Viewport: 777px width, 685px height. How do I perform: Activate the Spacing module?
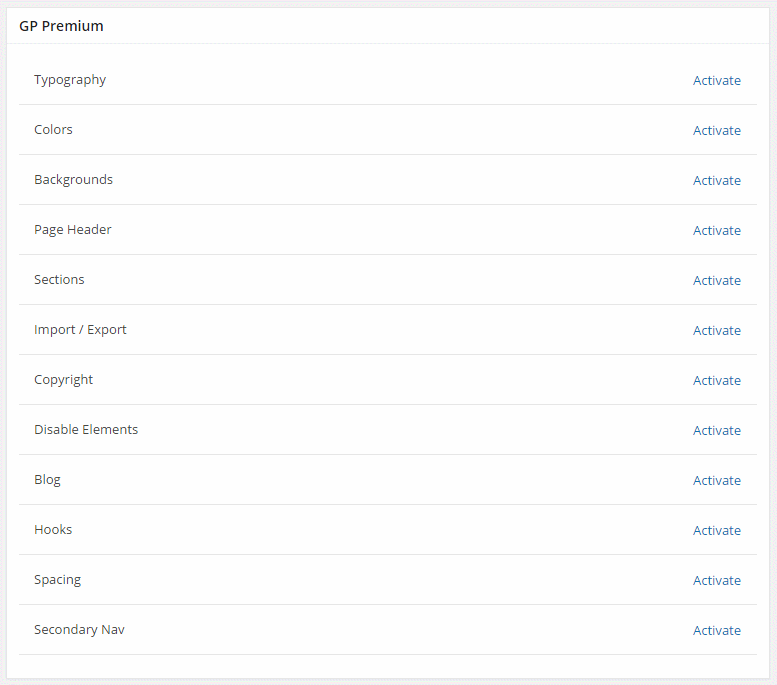(x=716, y=581)
